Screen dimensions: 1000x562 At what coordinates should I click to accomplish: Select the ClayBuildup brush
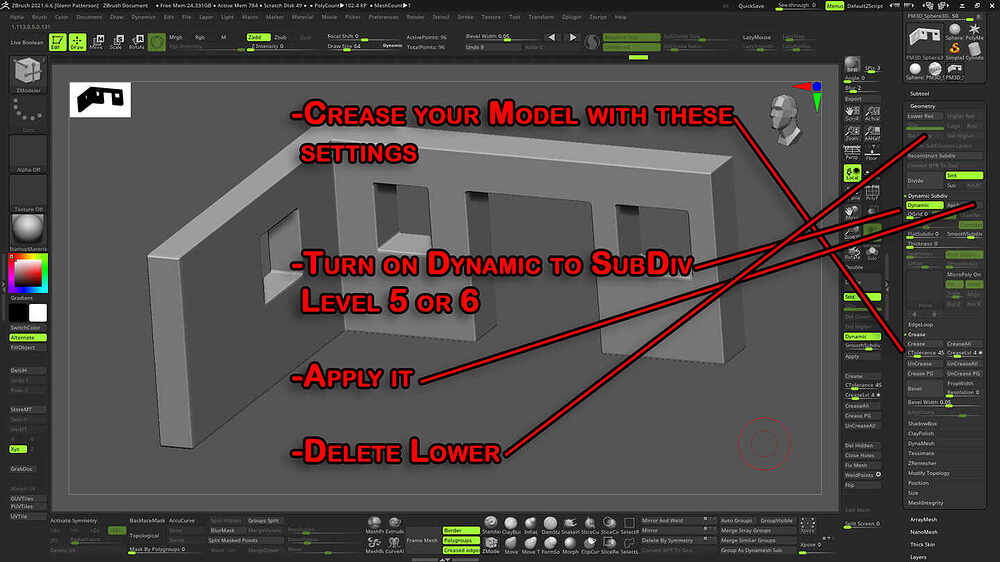(510, 524)
